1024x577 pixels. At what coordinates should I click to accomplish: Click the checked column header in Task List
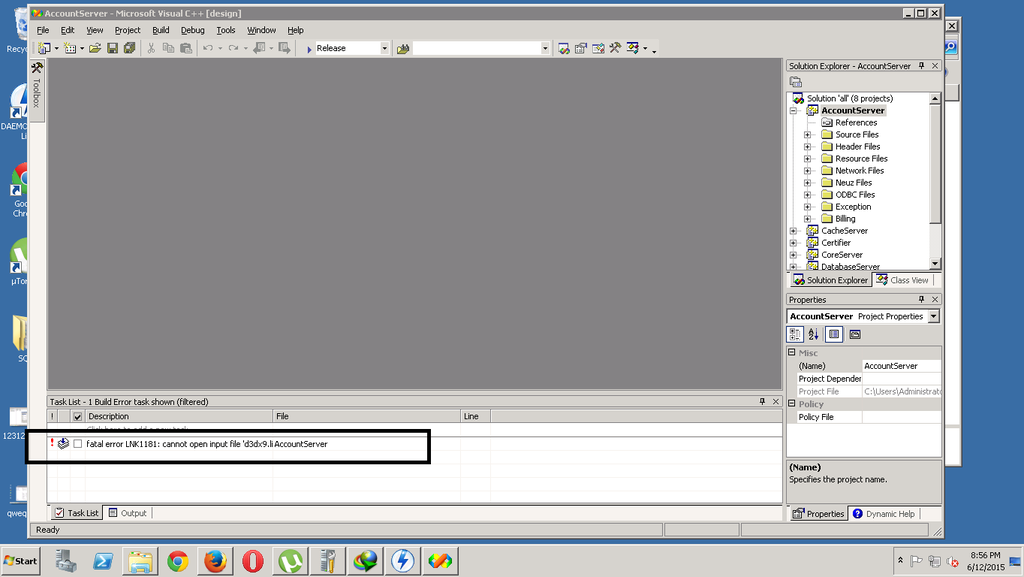(x=78, y=416)
